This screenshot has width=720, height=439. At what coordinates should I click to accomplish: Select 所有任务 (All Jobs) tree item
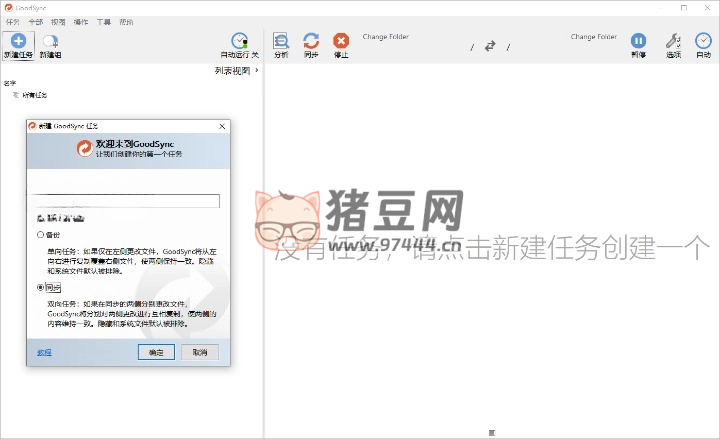[34, 95]
